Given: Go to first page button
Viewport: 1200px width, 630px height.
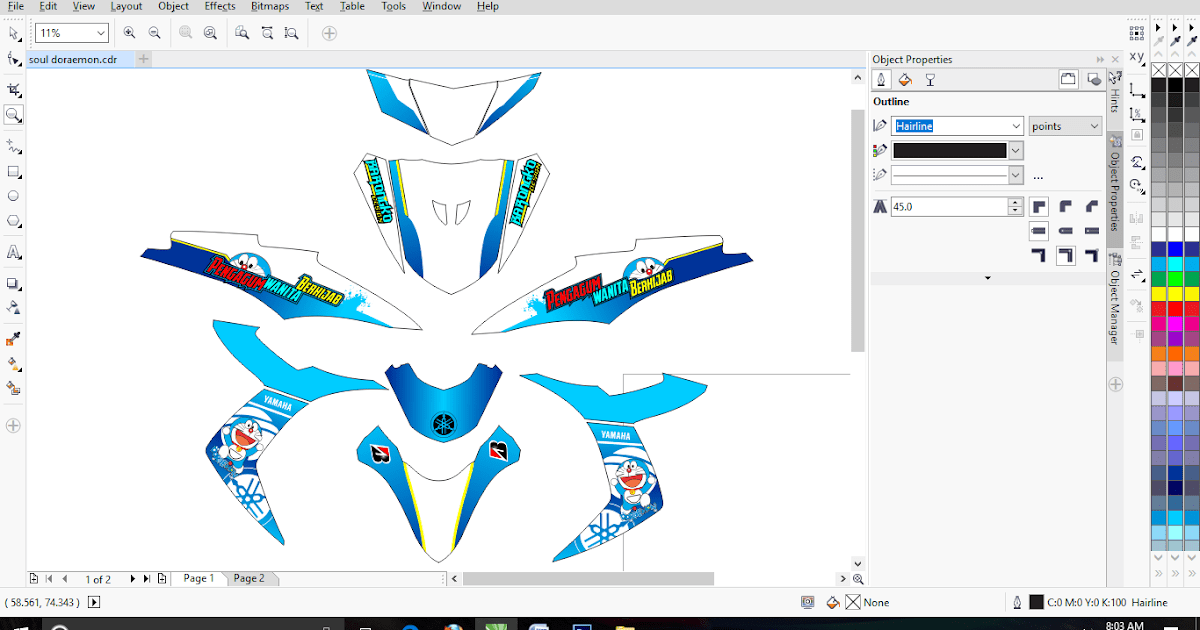Looking at the screenshot, I should coord(49,578).
